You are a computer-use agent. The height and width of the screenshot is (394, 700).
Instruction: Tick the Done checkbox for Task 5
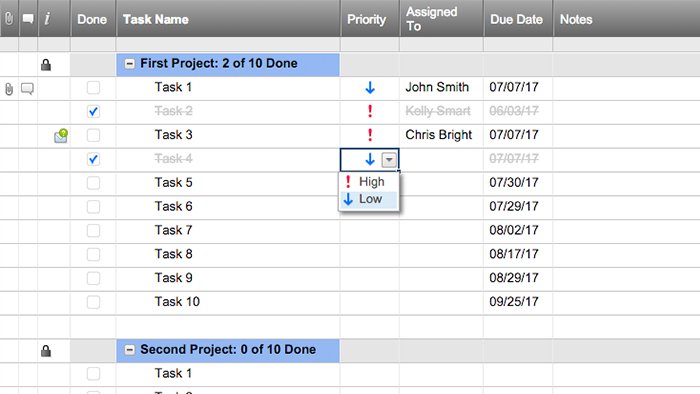coord(93,183)
